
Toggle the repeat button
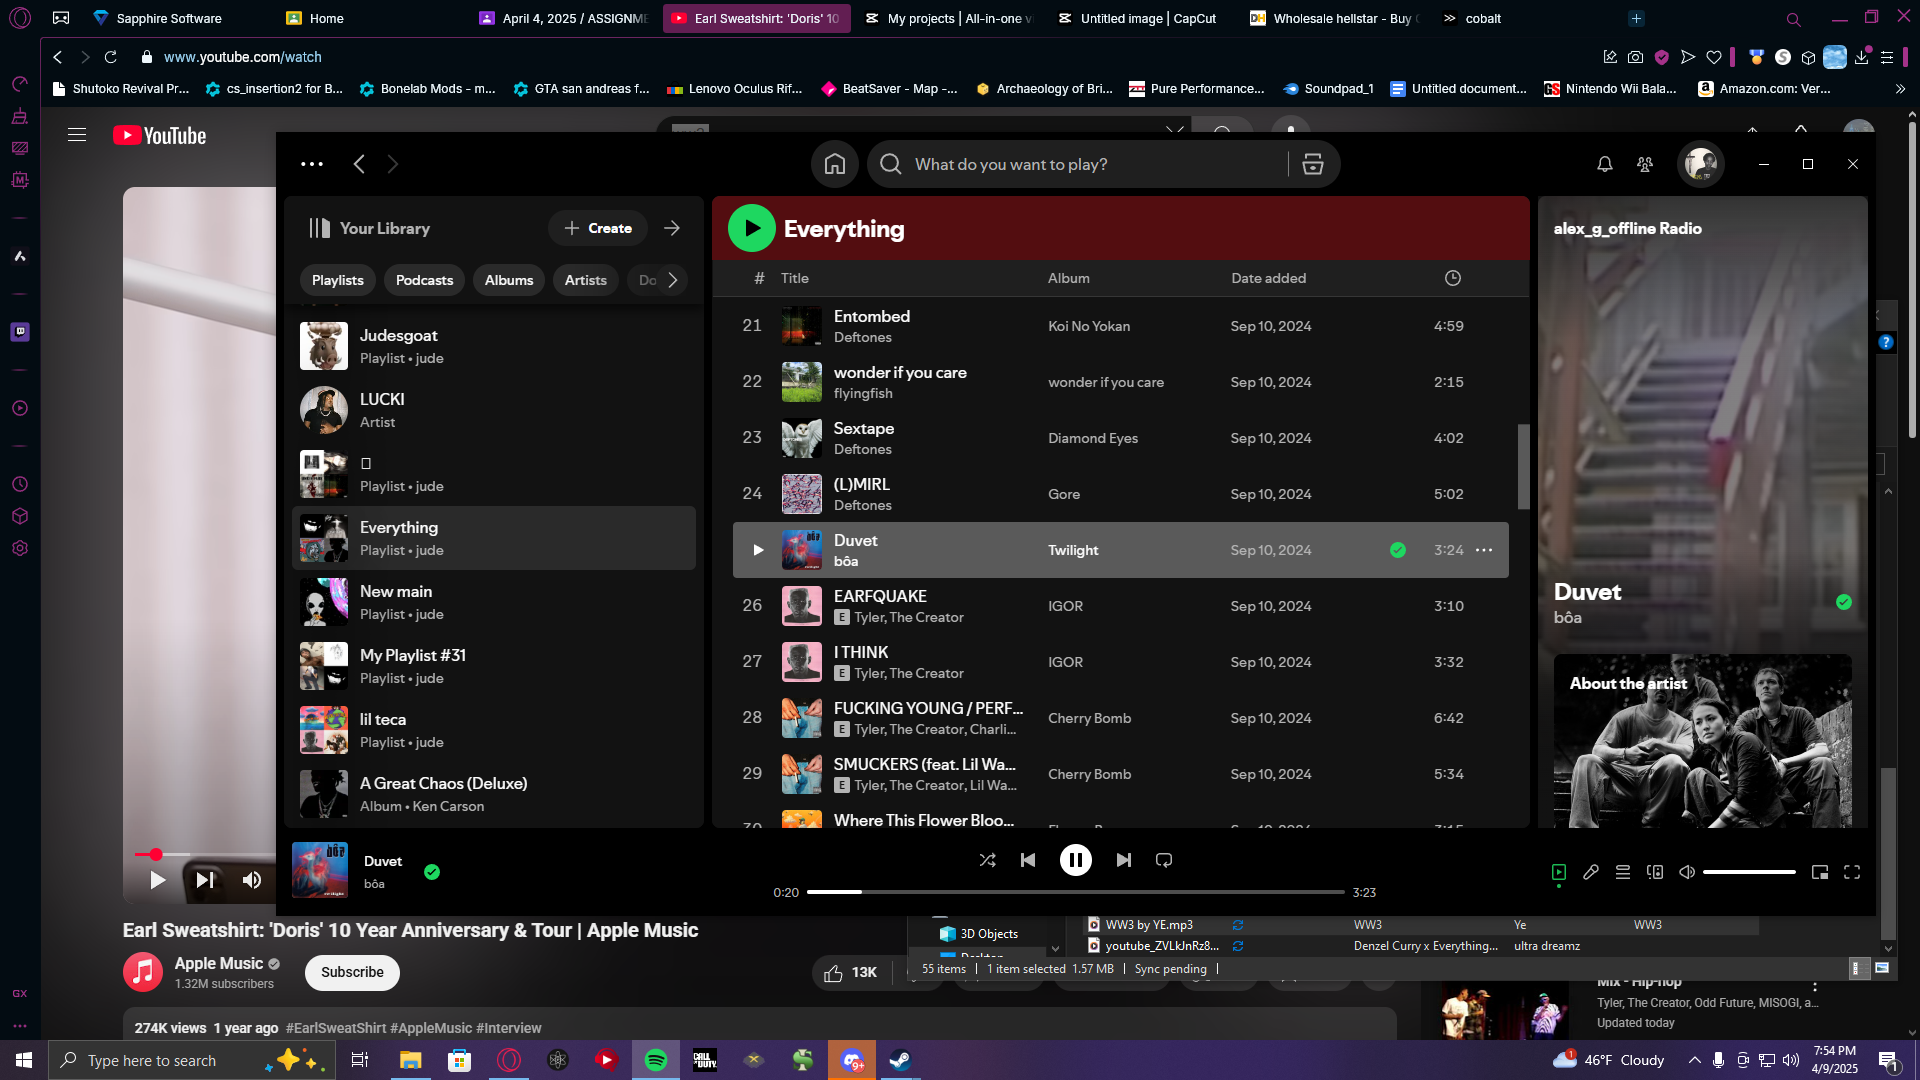tap(1164, 860)
